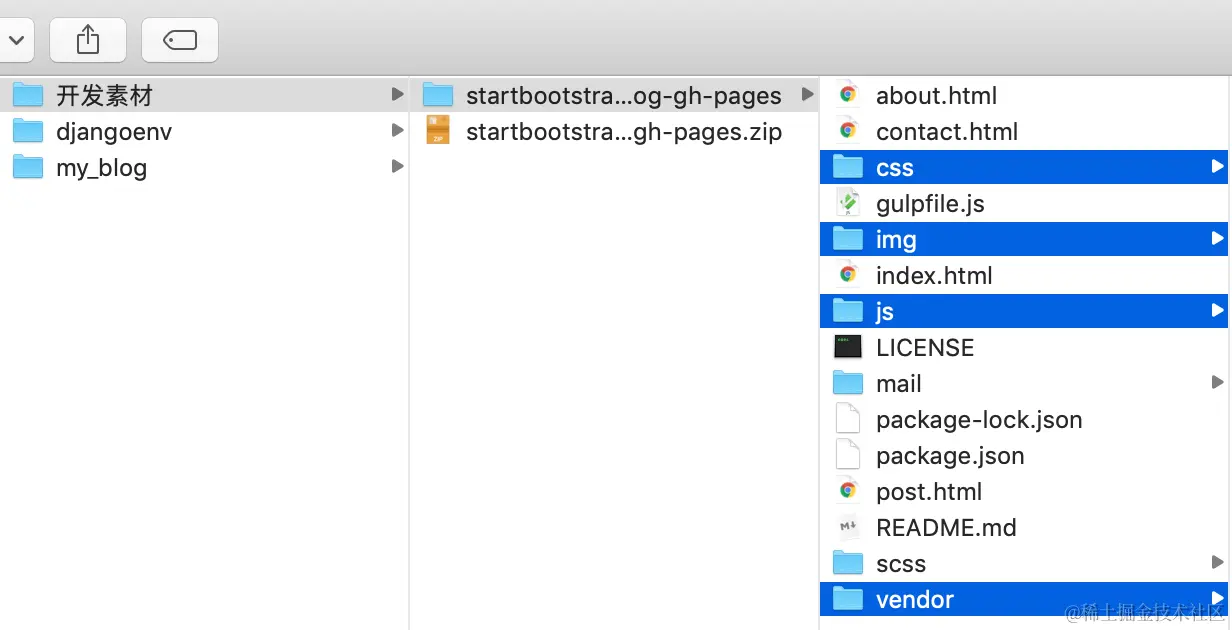The width and height of the screenshot is (1232, 630).
Task: Select the index.html file name
Action: pos(934,276)
